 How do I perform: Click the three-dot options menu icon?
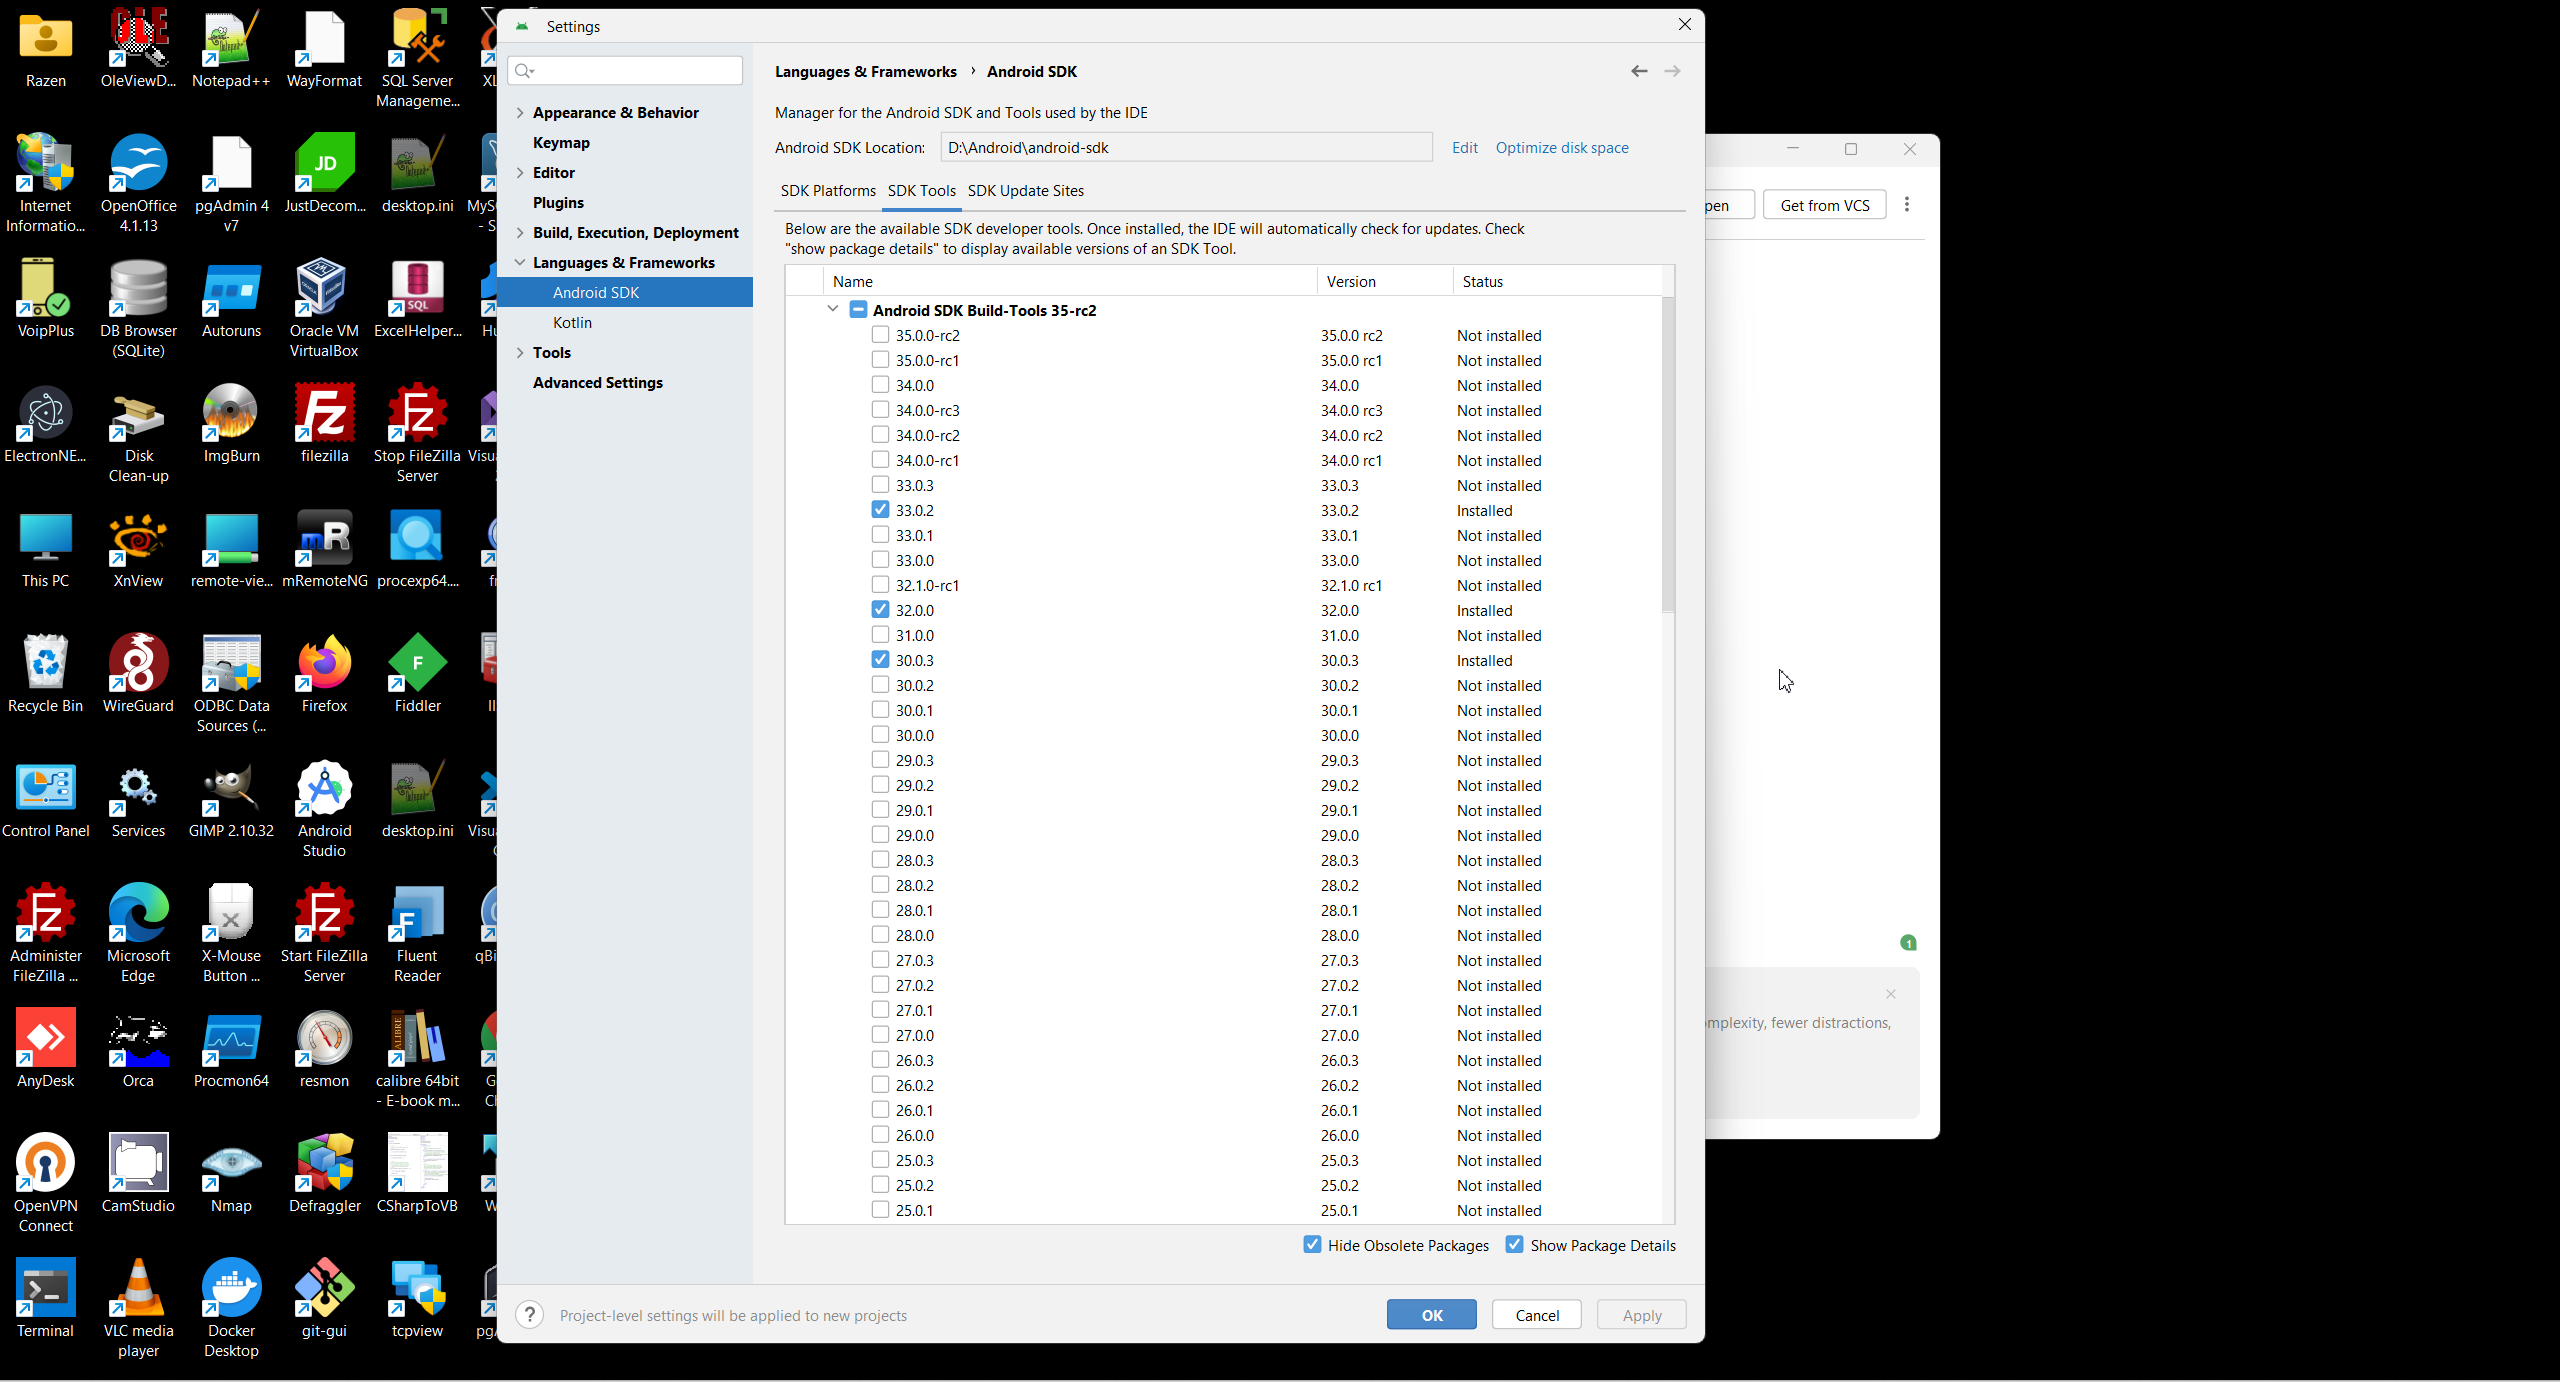coord(1907,204)
